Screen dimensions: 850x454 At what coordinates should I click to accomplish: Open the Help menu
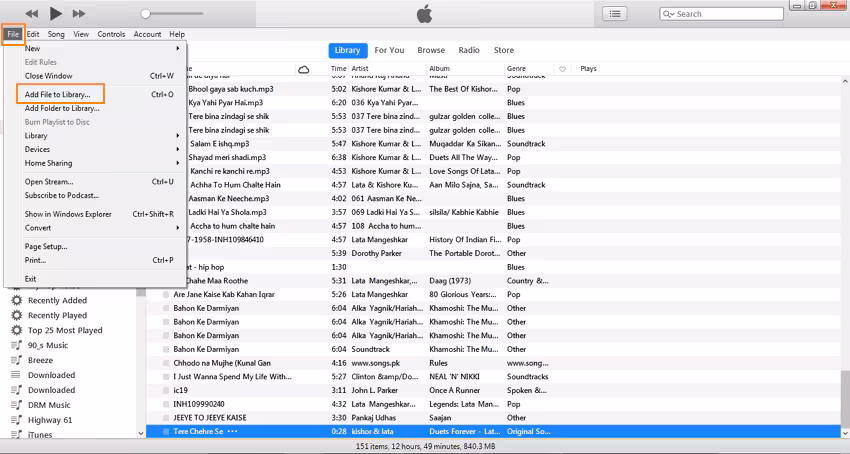177,34
